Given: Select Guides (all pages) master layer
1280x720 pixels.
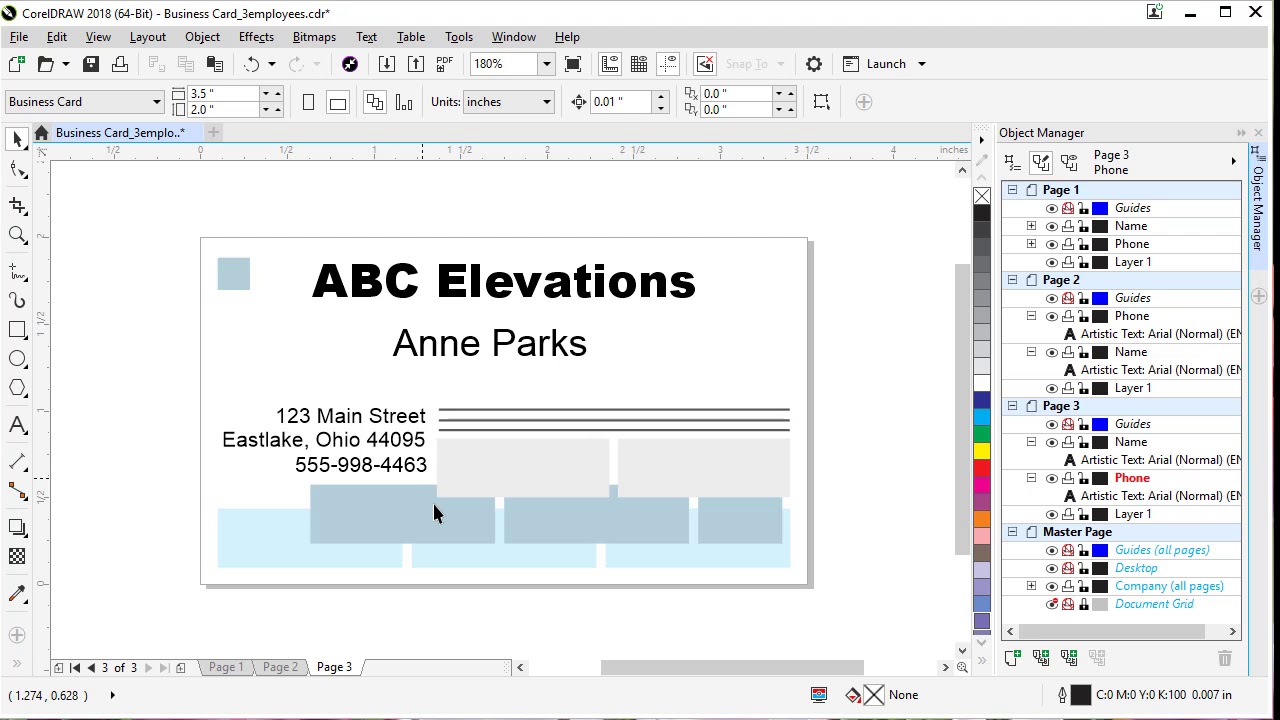Looking at the screenshot, I should pyautogui.click(x=1162, y=550).
